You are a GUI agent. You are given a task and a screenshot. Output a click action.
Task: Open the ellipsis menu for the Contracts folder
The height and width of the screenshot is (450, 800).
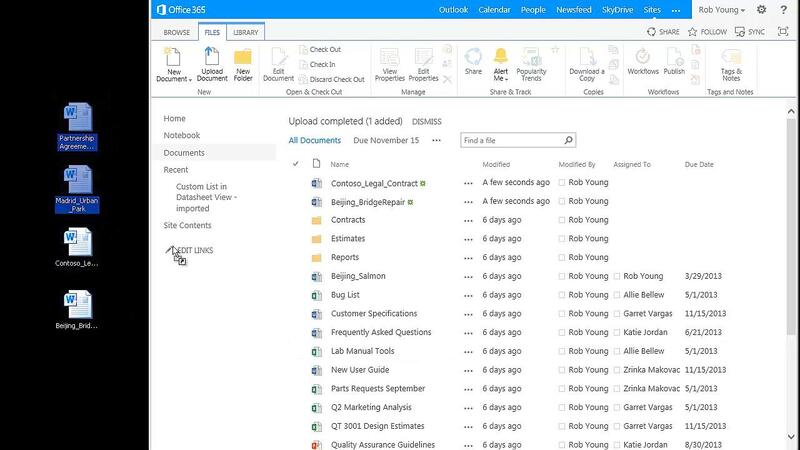click(x=468, y=220)
